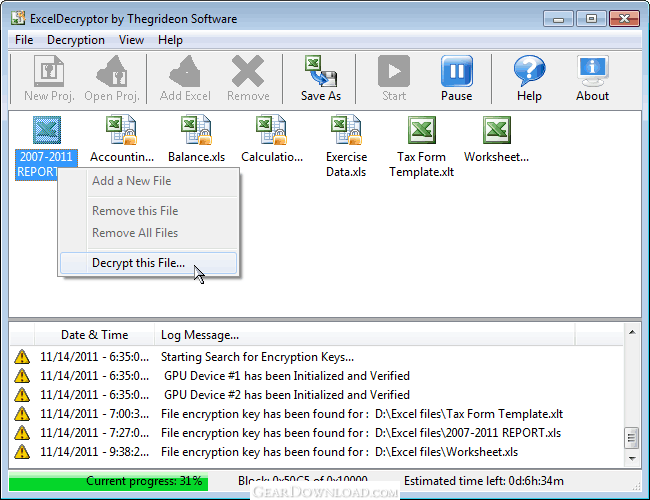Select the Accountin... locked Excel file

point(121,130)
